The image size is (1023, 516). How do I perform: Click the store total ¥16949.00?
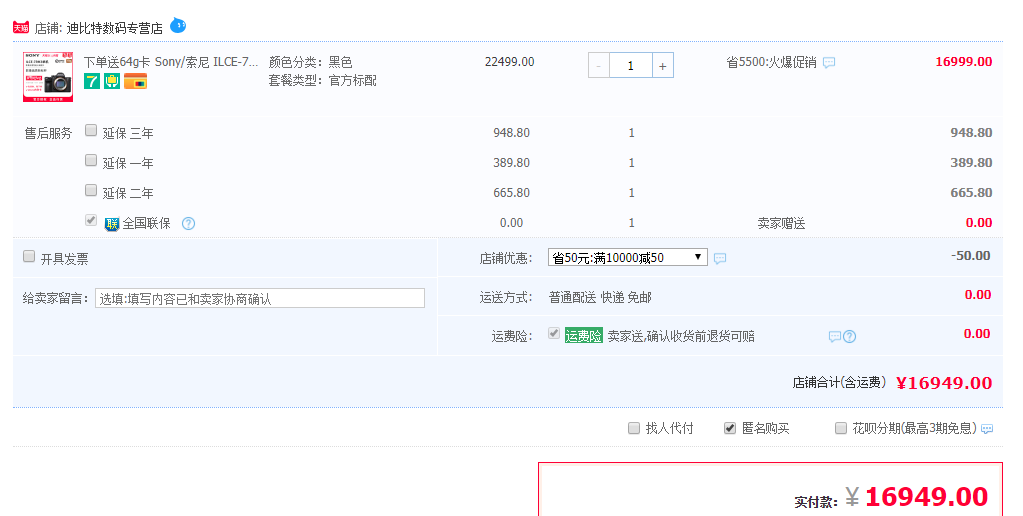point(944,384)
